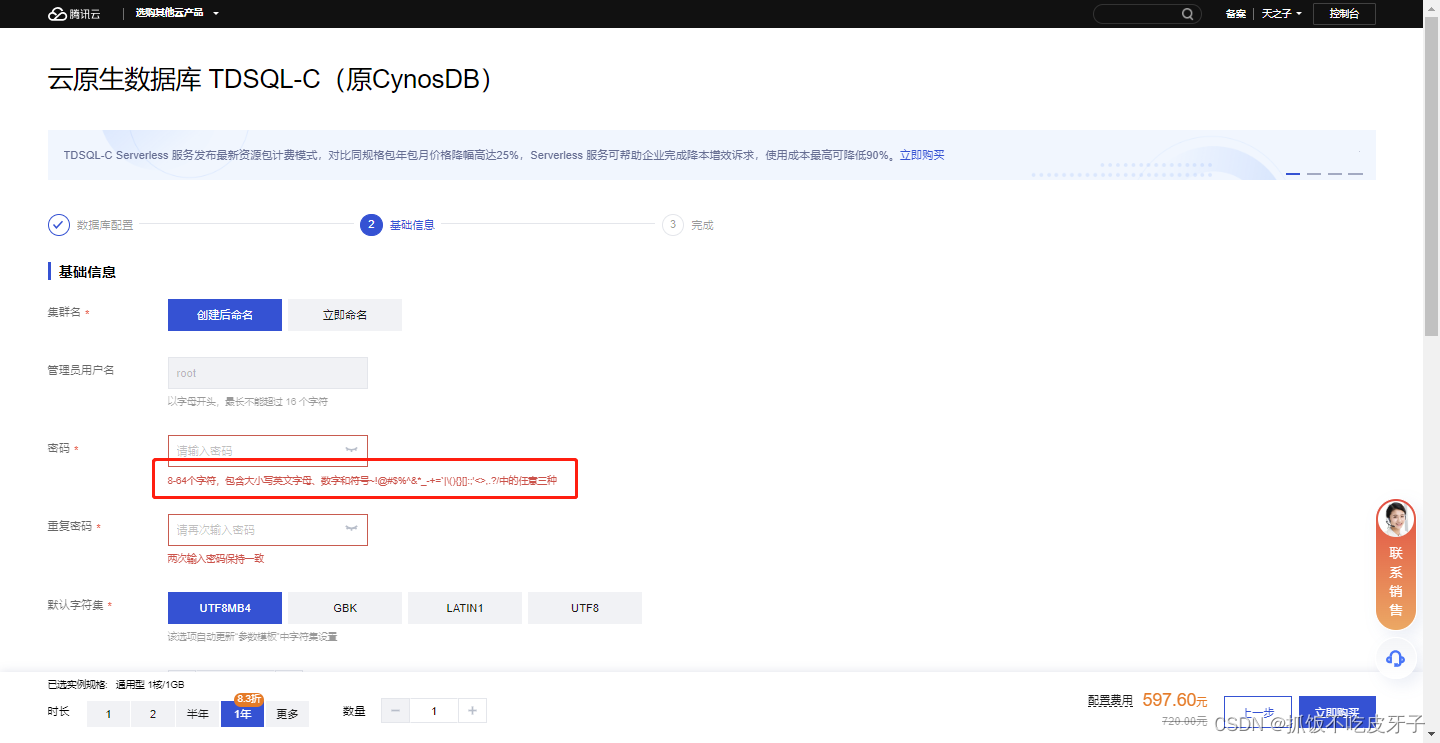This screenshot has height=743, width=1440.
Task: Toggle password visibility eye in the password field
Action: click(x=352, y=451)
